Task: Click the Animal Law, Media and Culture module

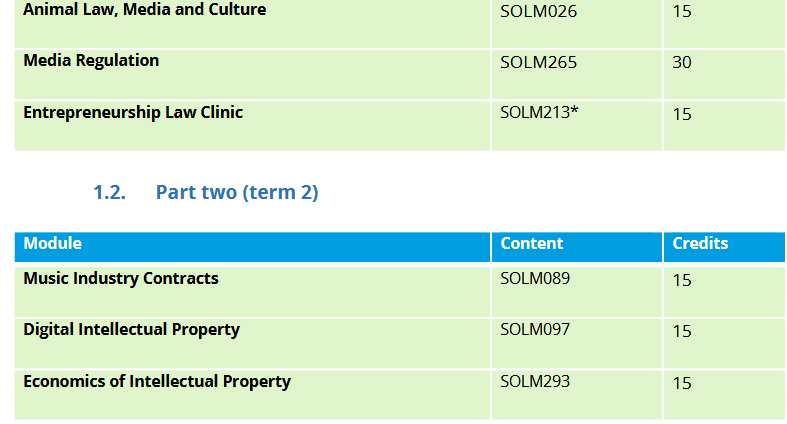Action: [145, 10]
